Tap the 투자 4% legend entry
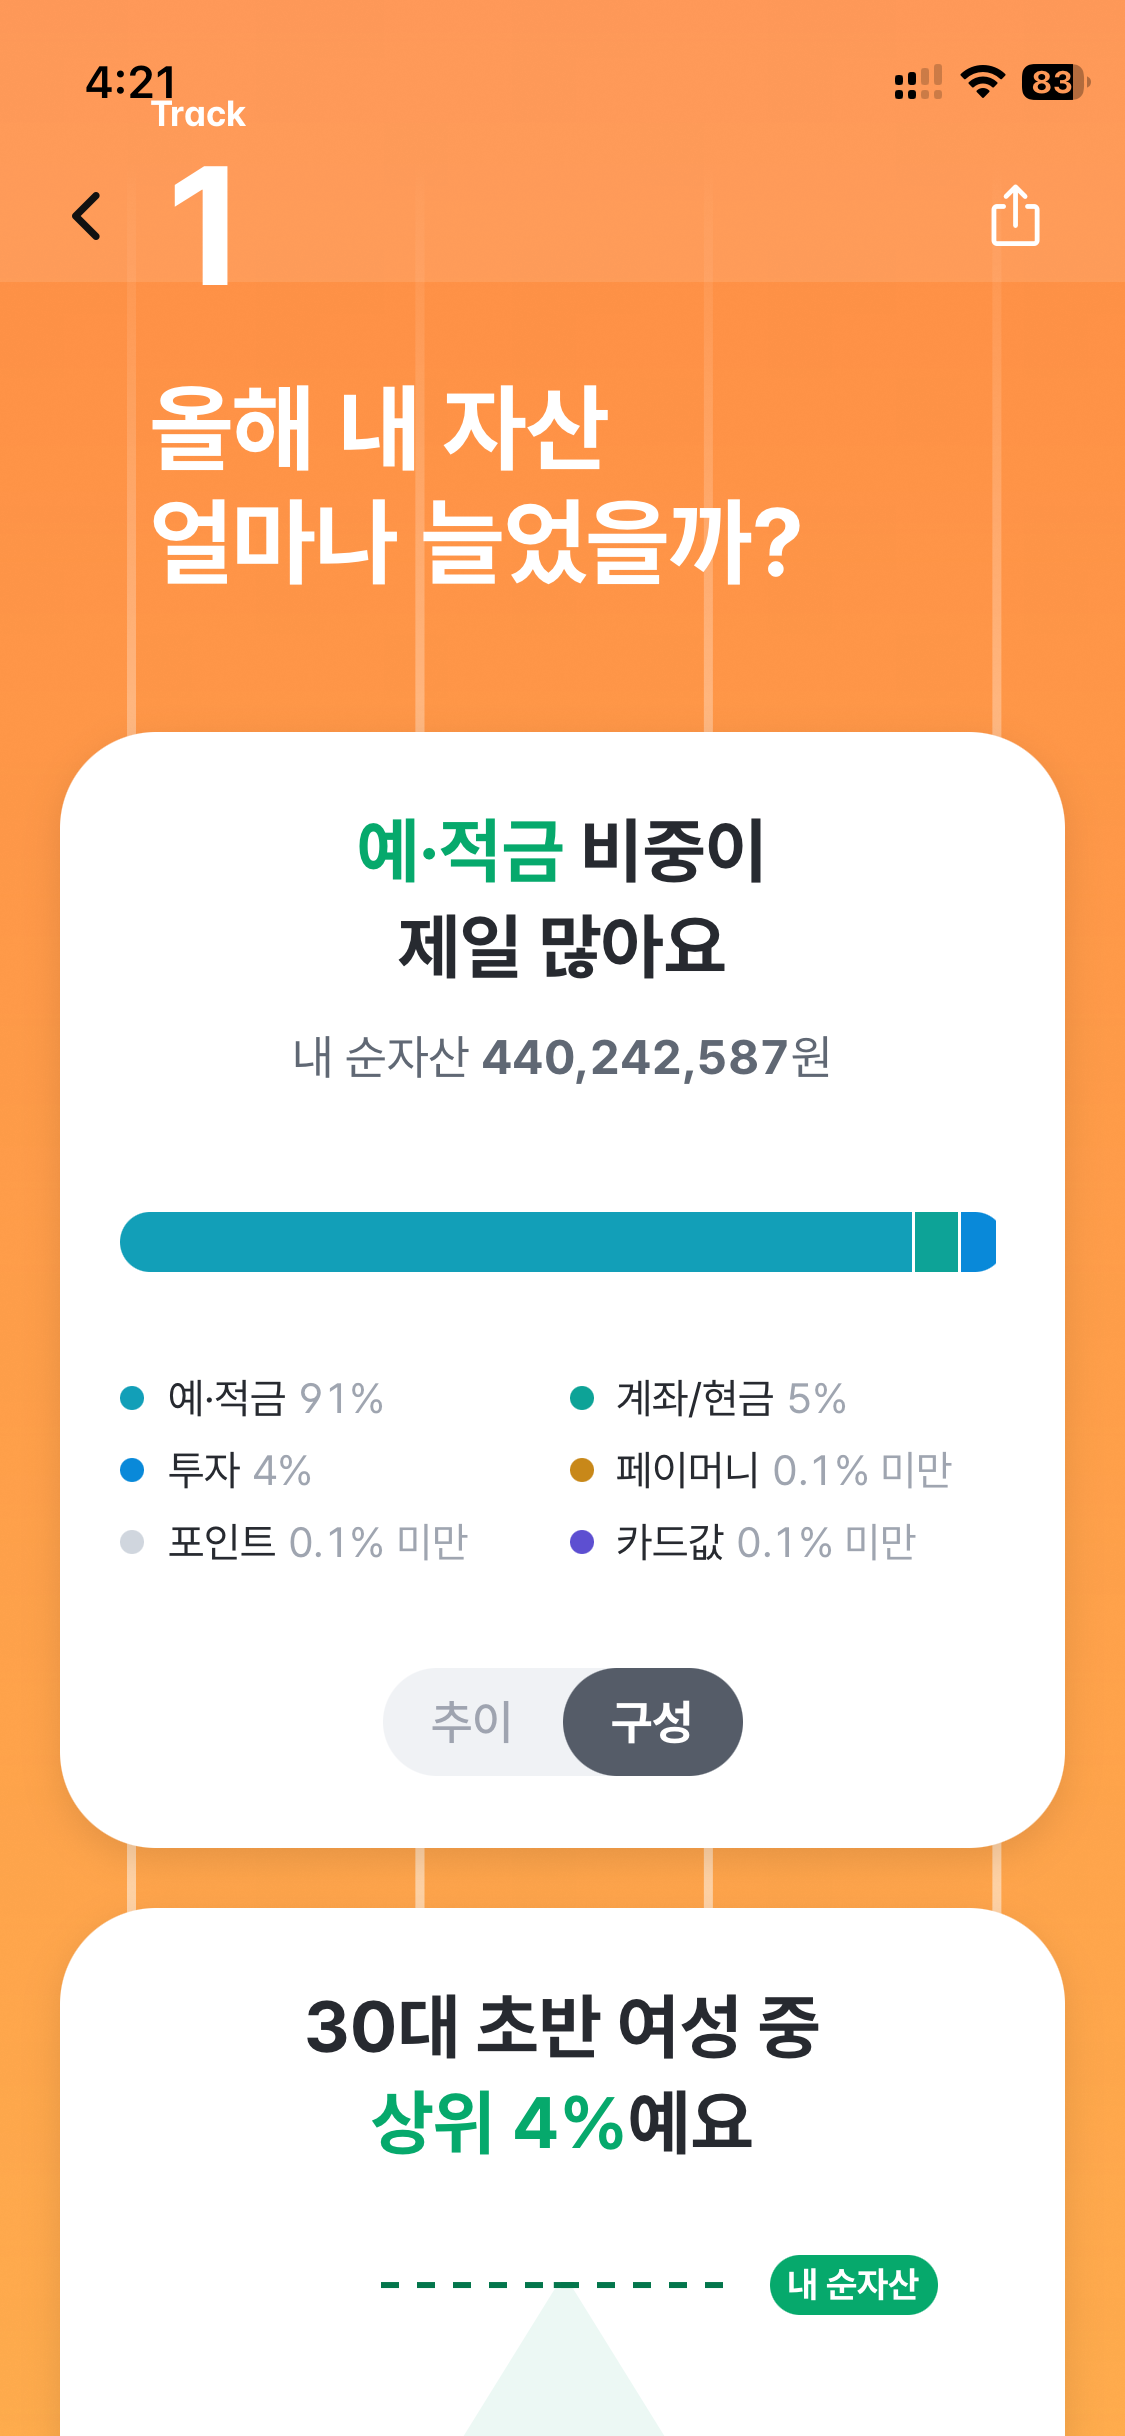Screen dimensions: 1125x2436 pos(216,1470)
